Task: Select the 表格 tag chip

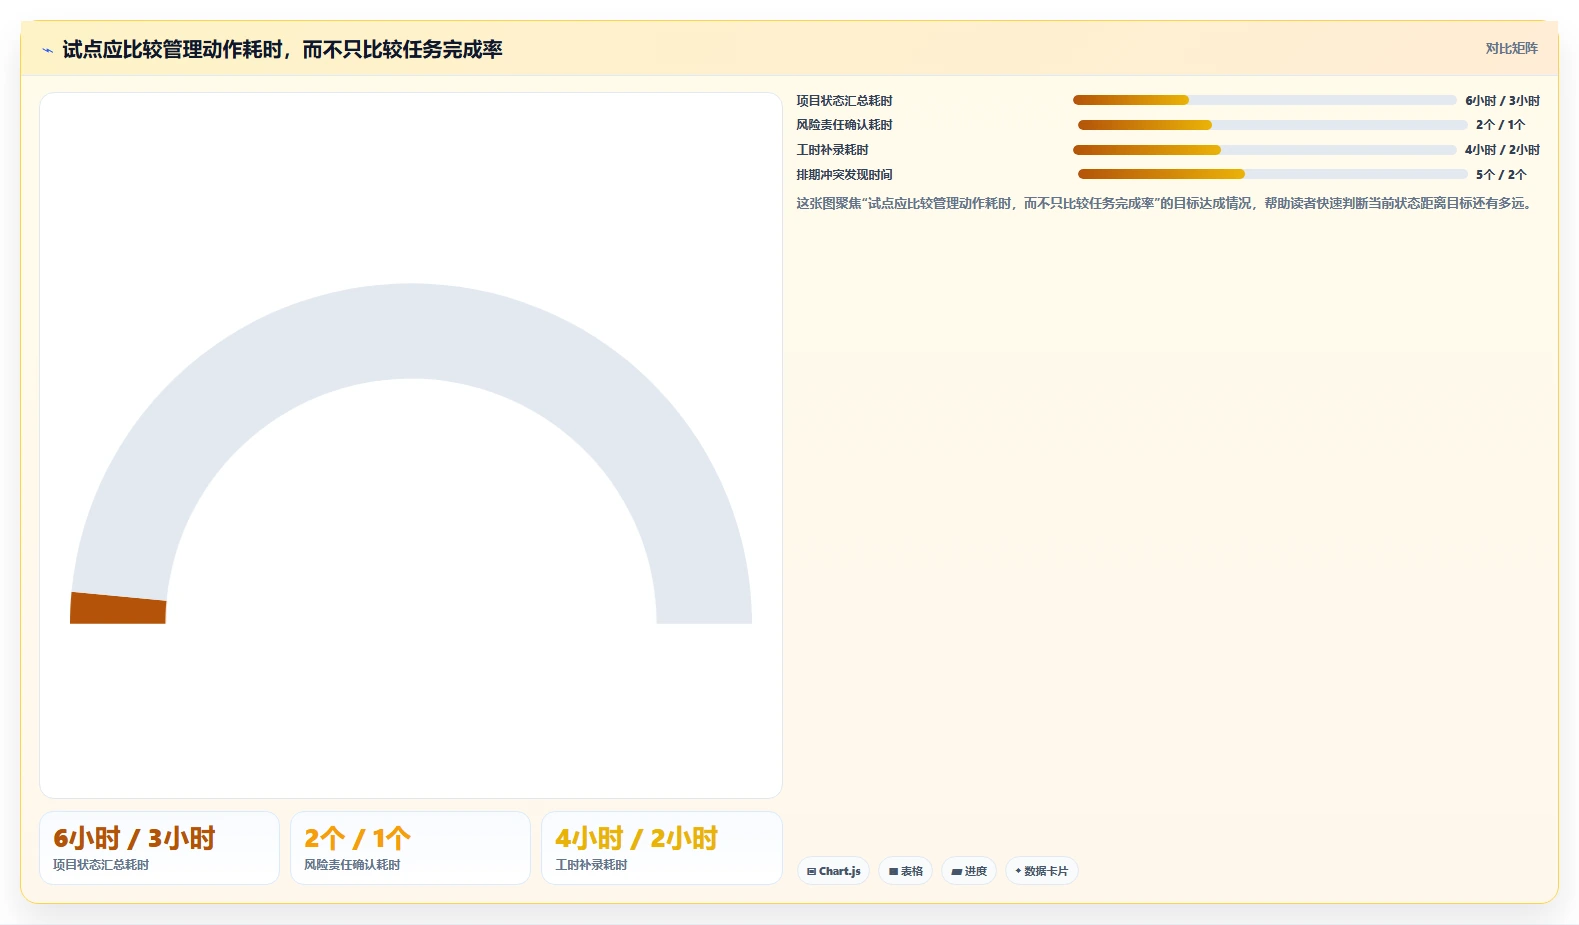Action: 905,871
